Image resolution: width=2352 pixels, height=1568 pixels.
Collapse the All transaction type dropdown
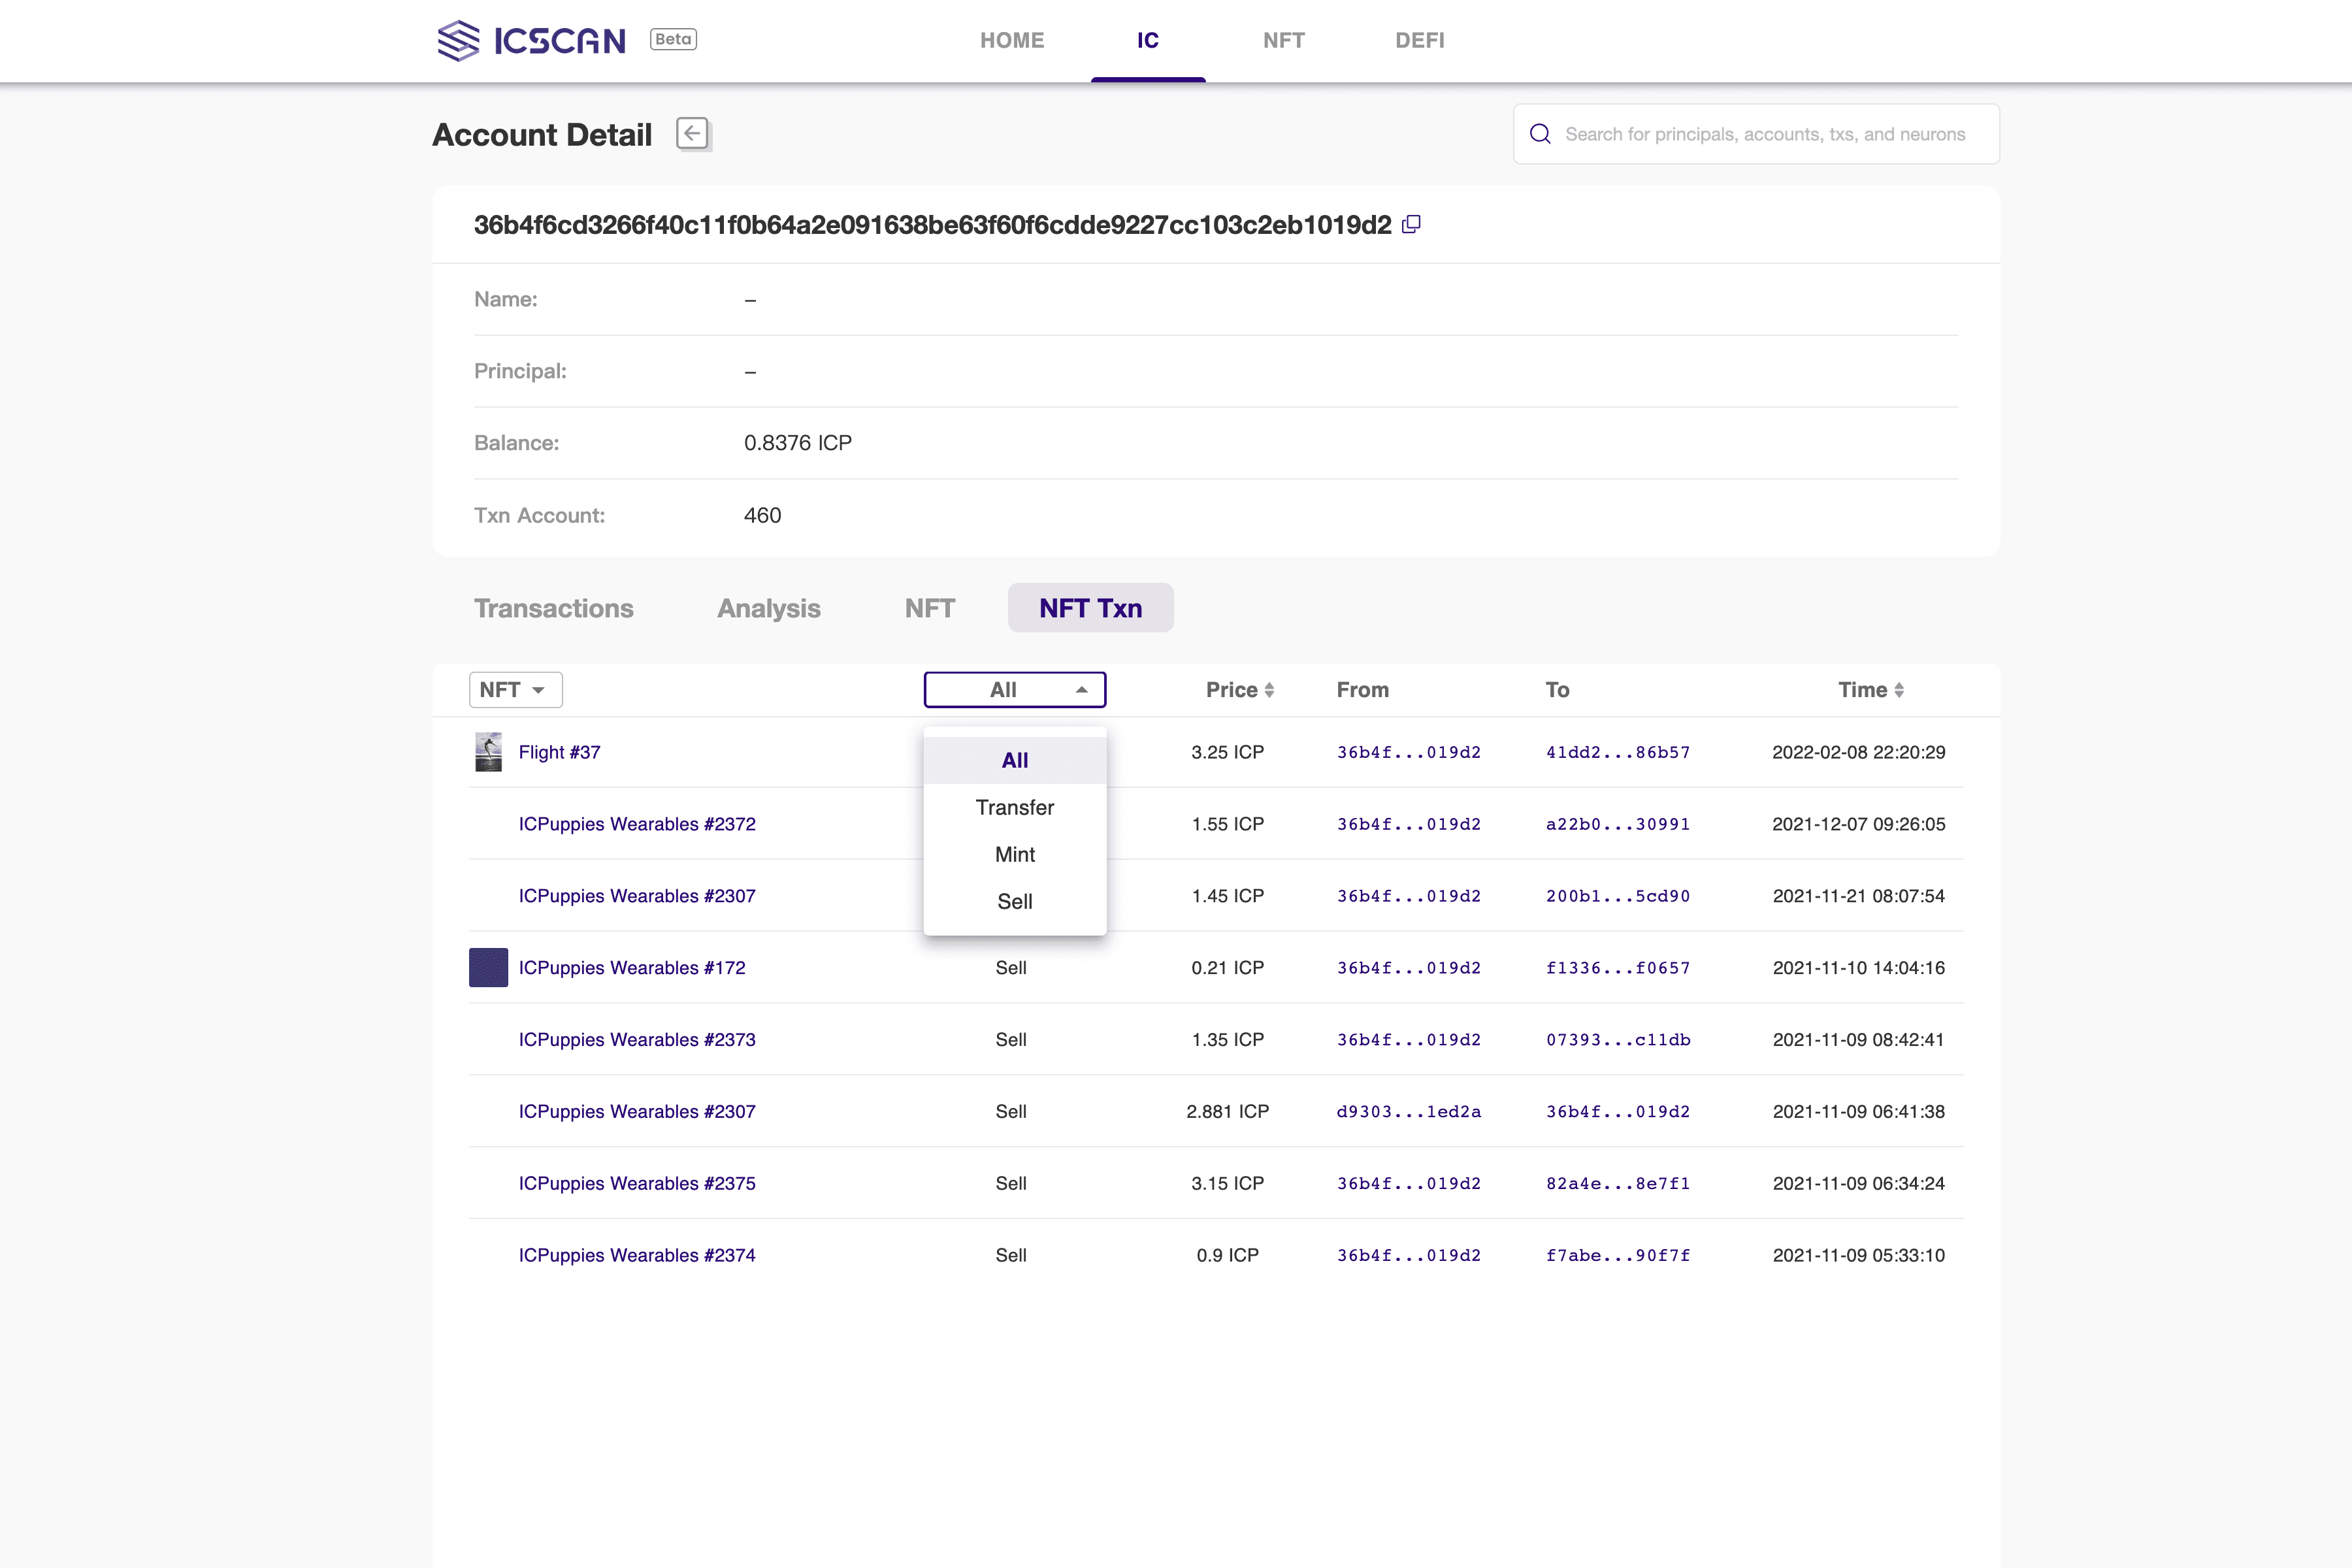pos(1014,690)
